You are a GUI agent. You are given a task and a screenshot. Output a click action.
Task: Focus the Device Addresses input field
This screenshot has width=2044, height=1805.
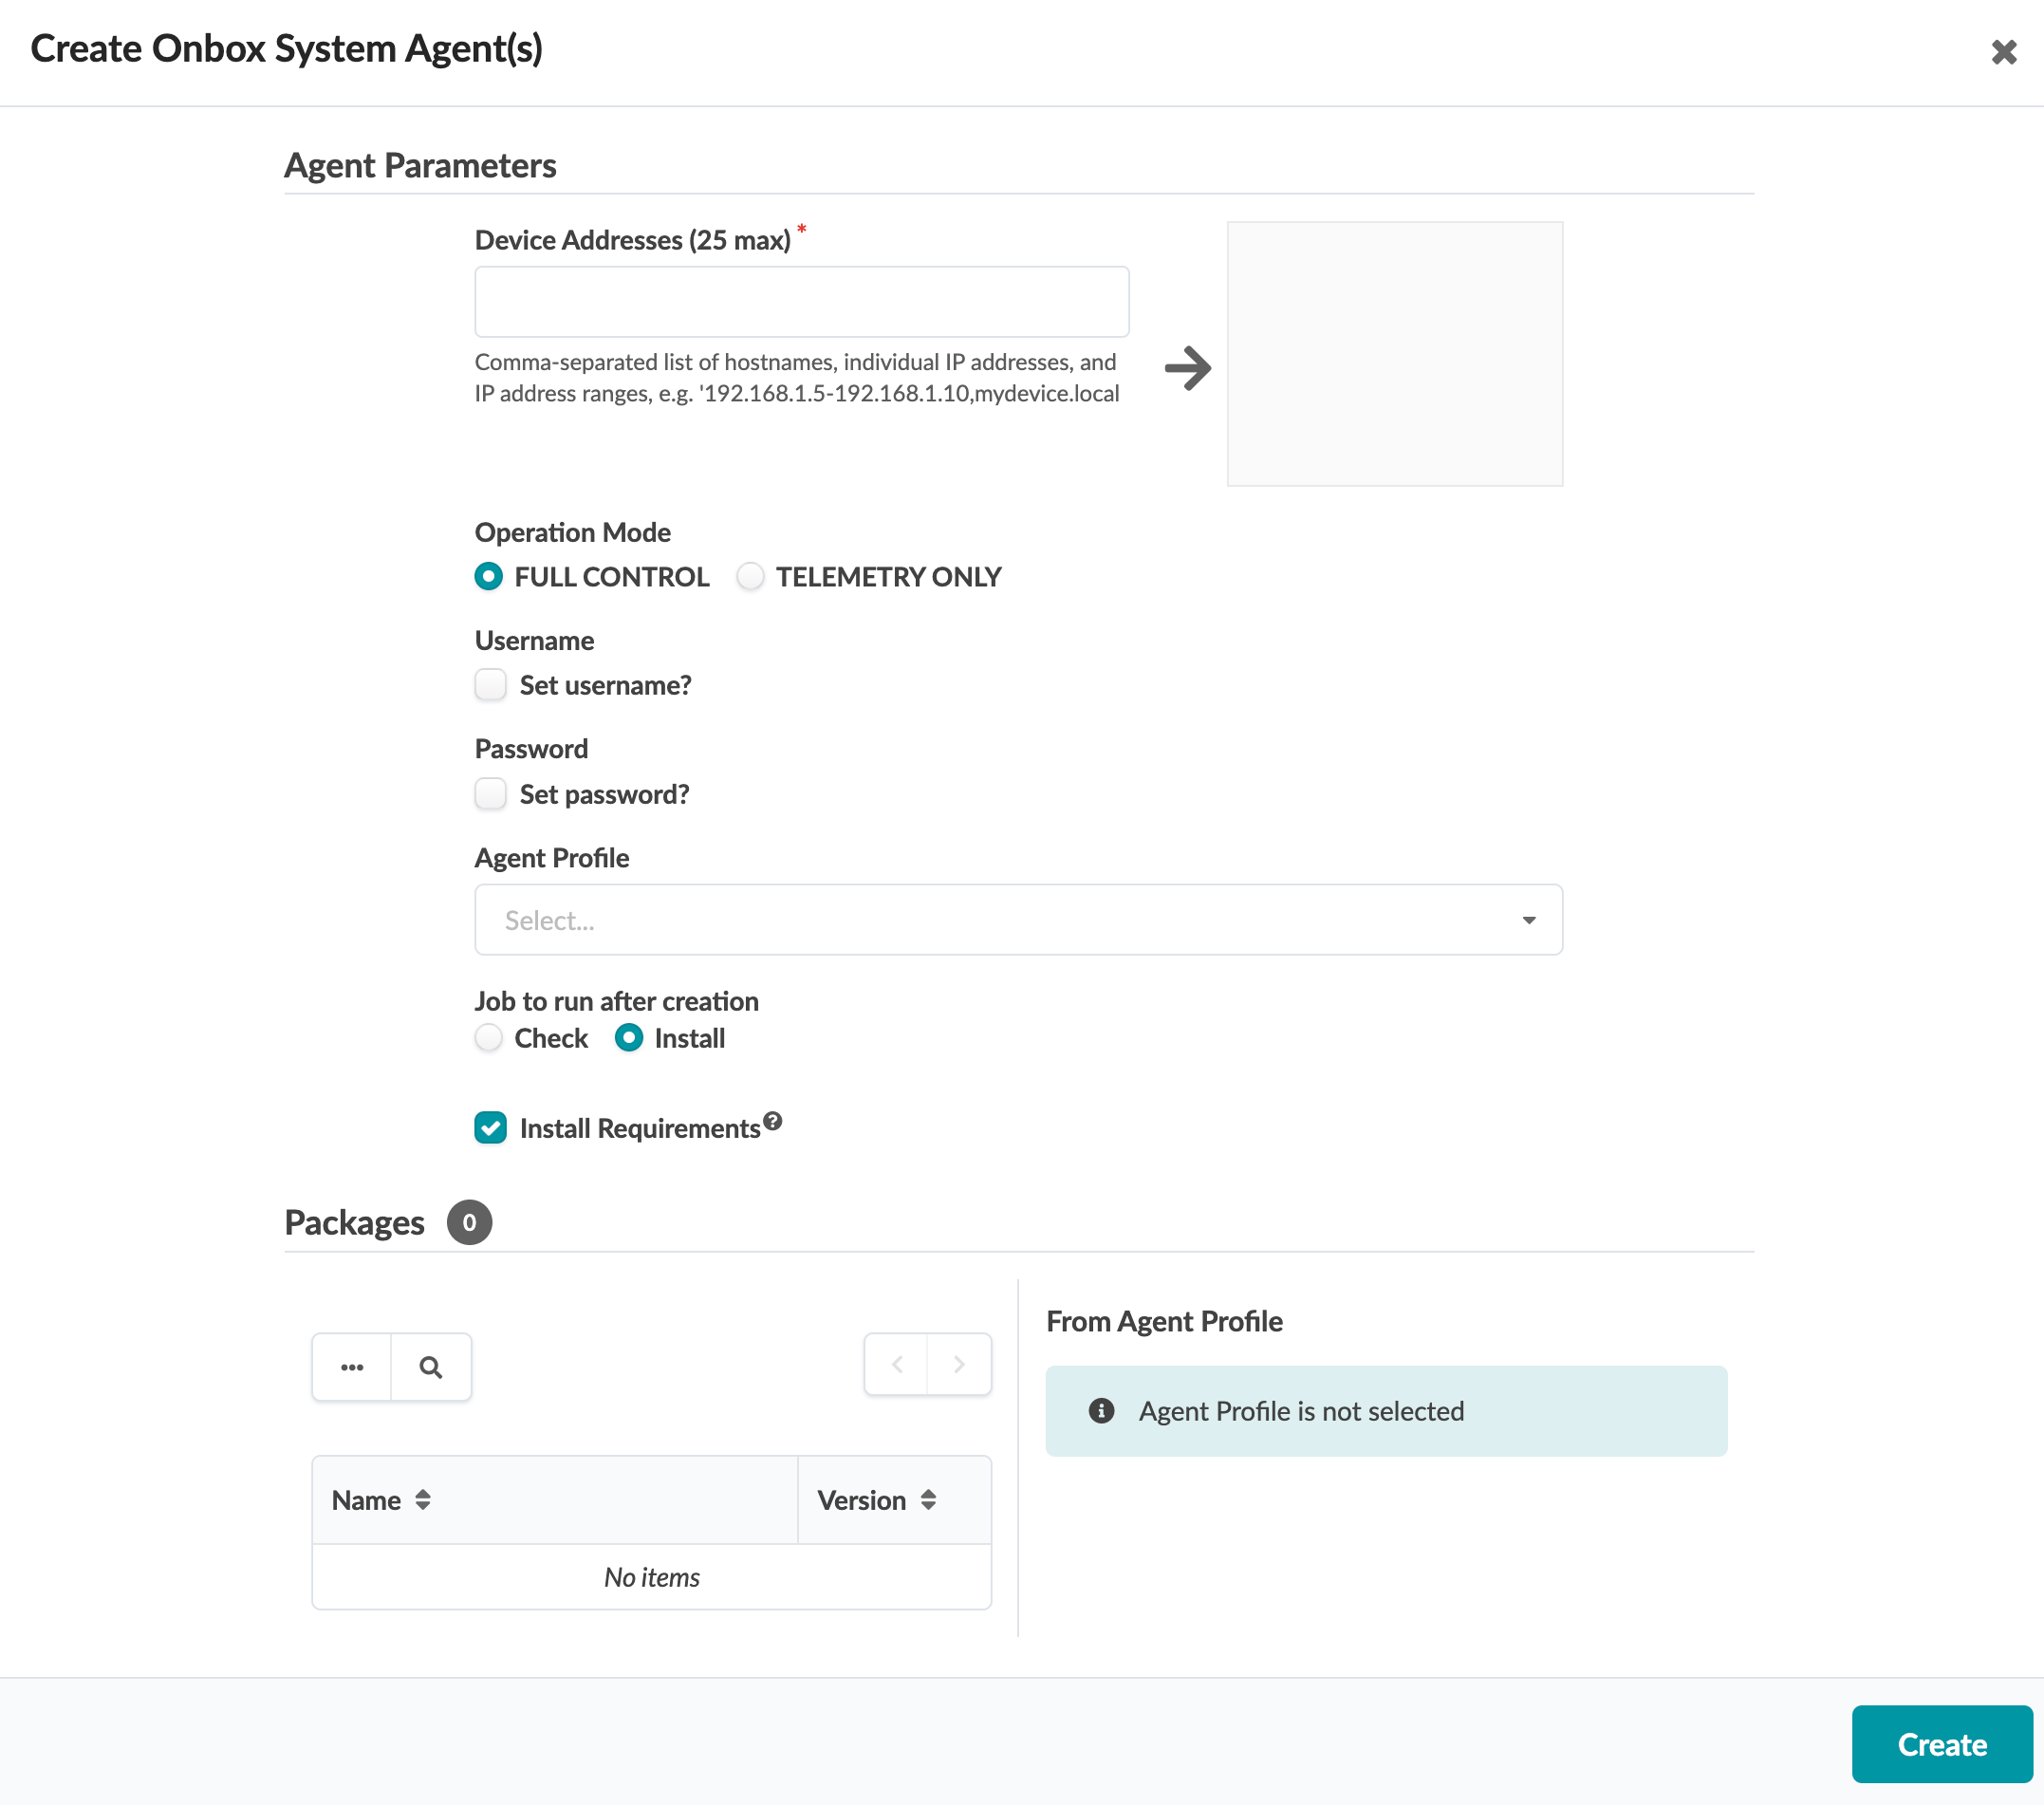tap(801, 302)
